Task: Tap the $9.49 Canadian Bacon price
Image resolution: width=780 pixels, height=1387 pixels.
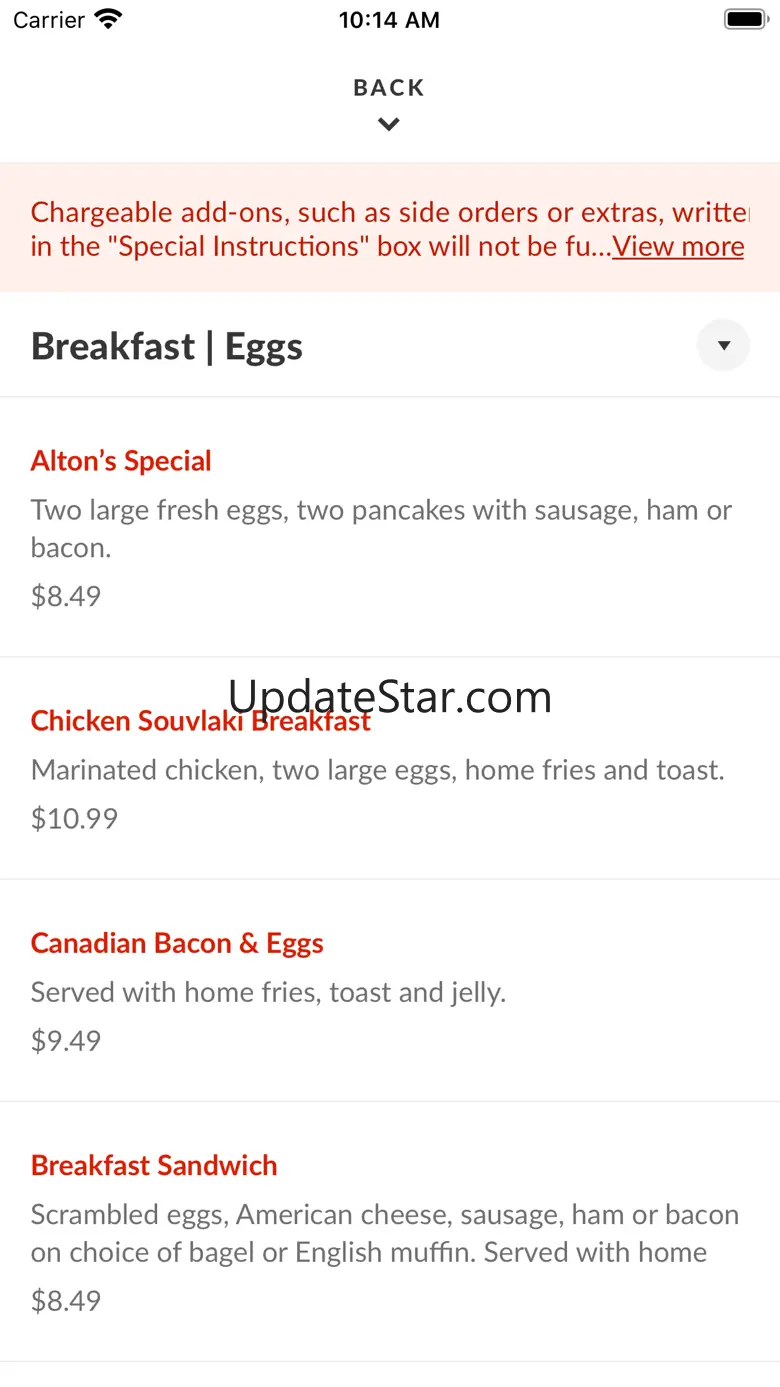Action: click(x=66, y=1040)
